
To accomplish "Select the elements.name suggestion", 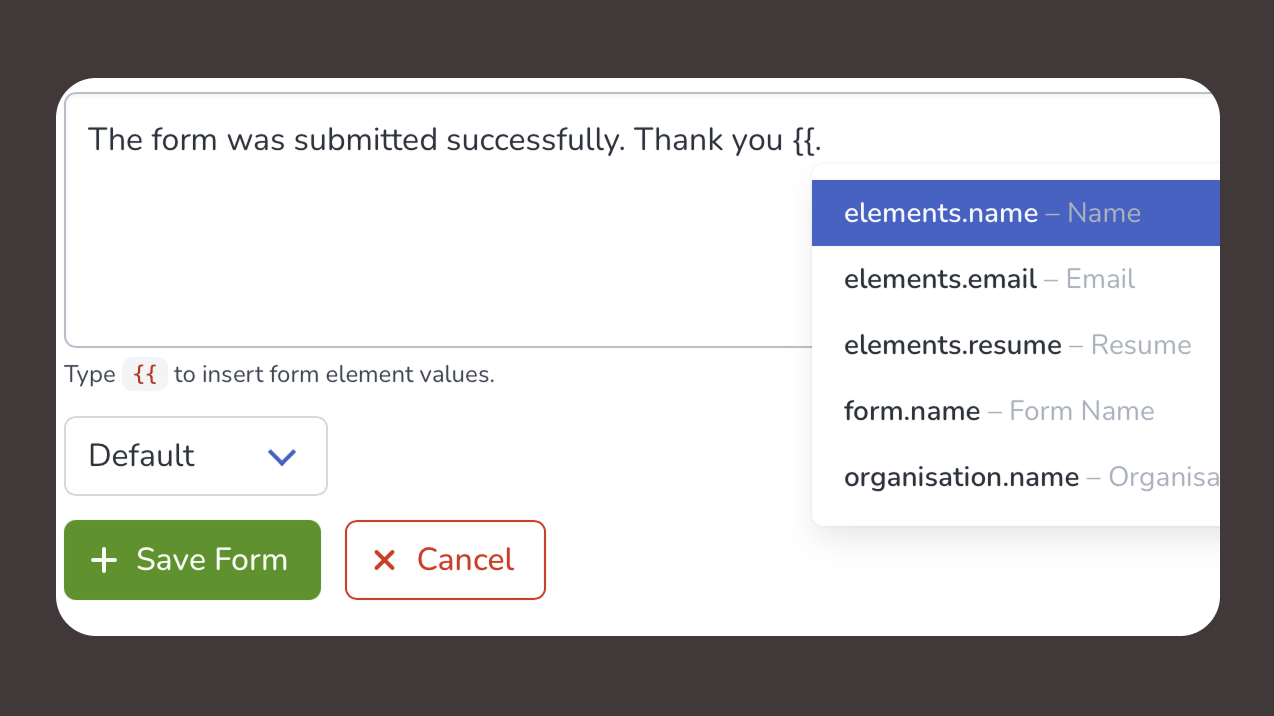I will click(941, 213).
